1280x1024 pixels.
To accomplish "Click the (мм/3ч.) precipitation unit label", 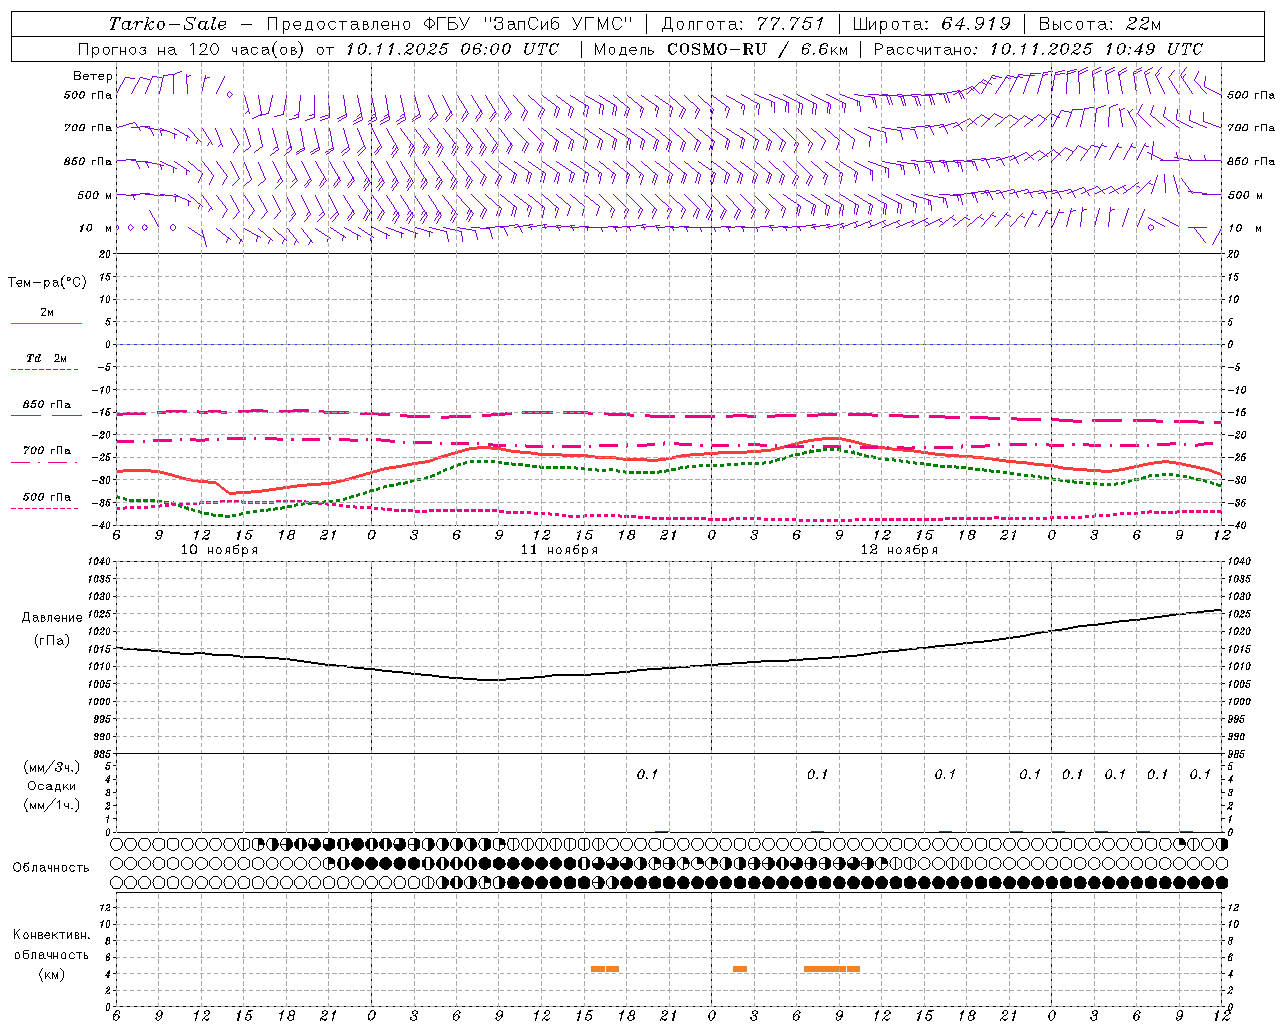I will click(52, 767).
